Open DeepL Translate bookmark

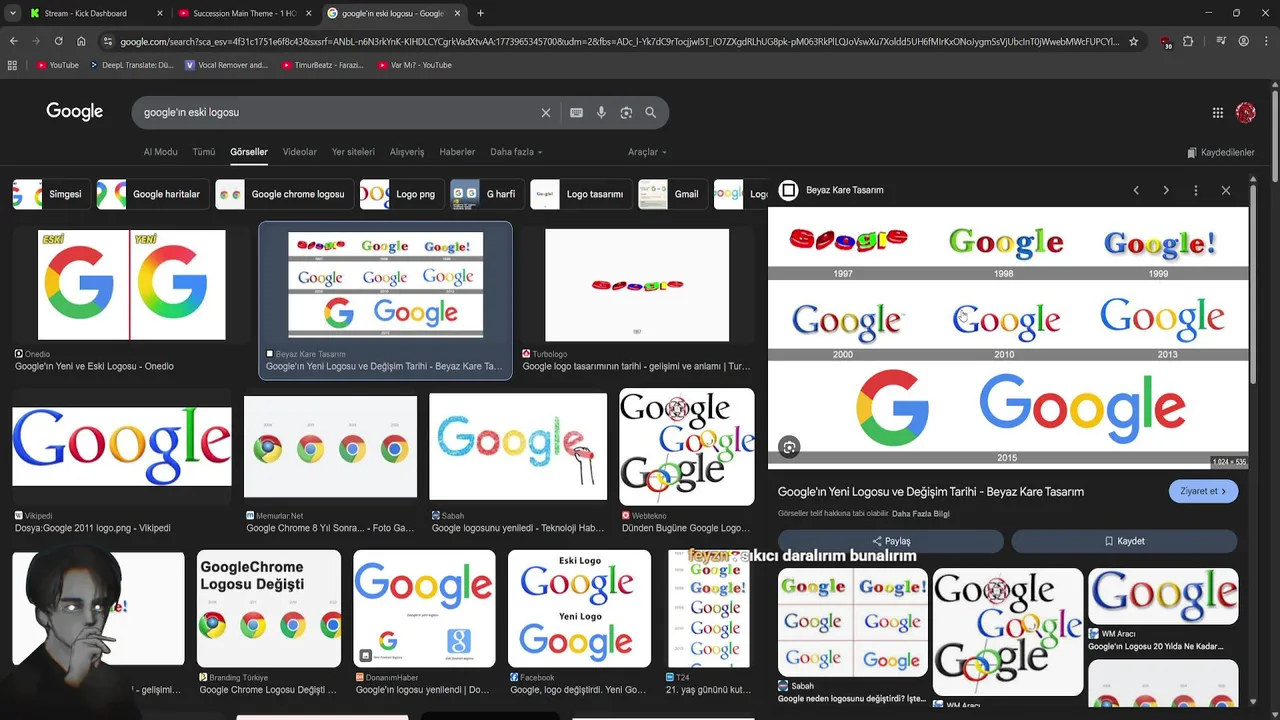pos(131,65)
